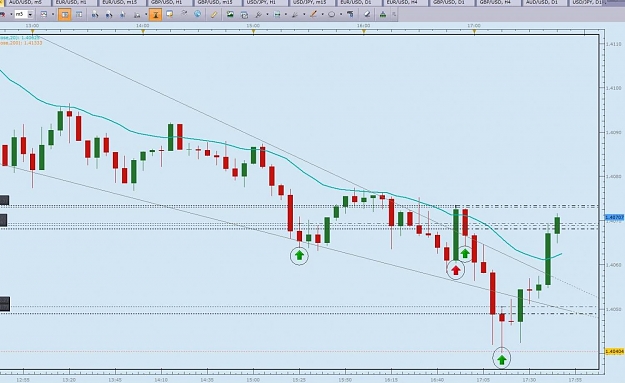
Task: Select the GBP/USD, m15 chart tab
Action: coord(217,2)
